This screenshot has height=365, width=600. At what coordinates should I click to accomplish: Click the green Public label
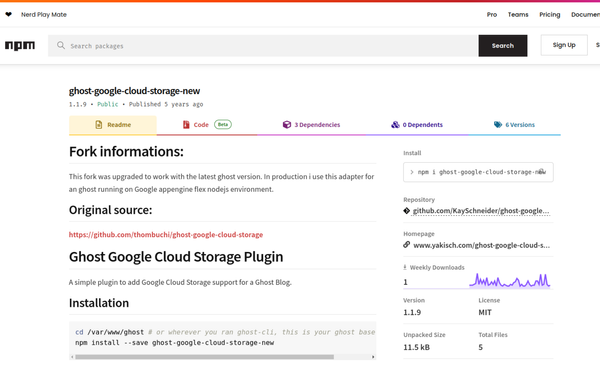coord(108,104)
